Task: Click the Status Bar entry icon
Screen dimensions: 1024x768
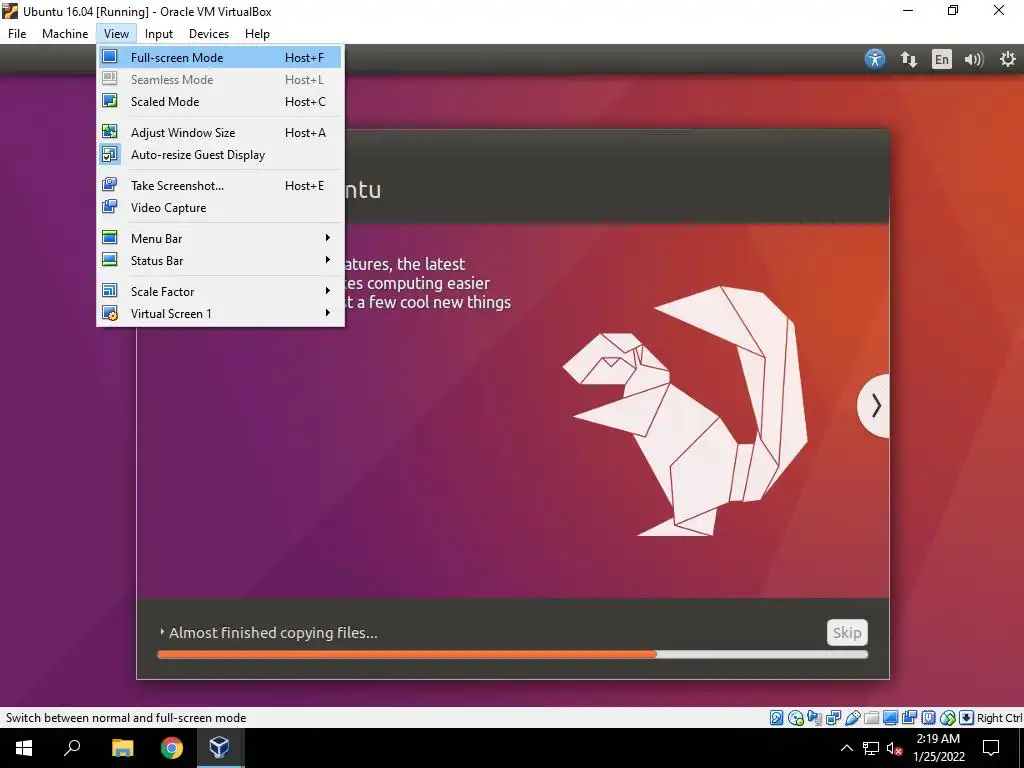Action: (x=110, y=260)
